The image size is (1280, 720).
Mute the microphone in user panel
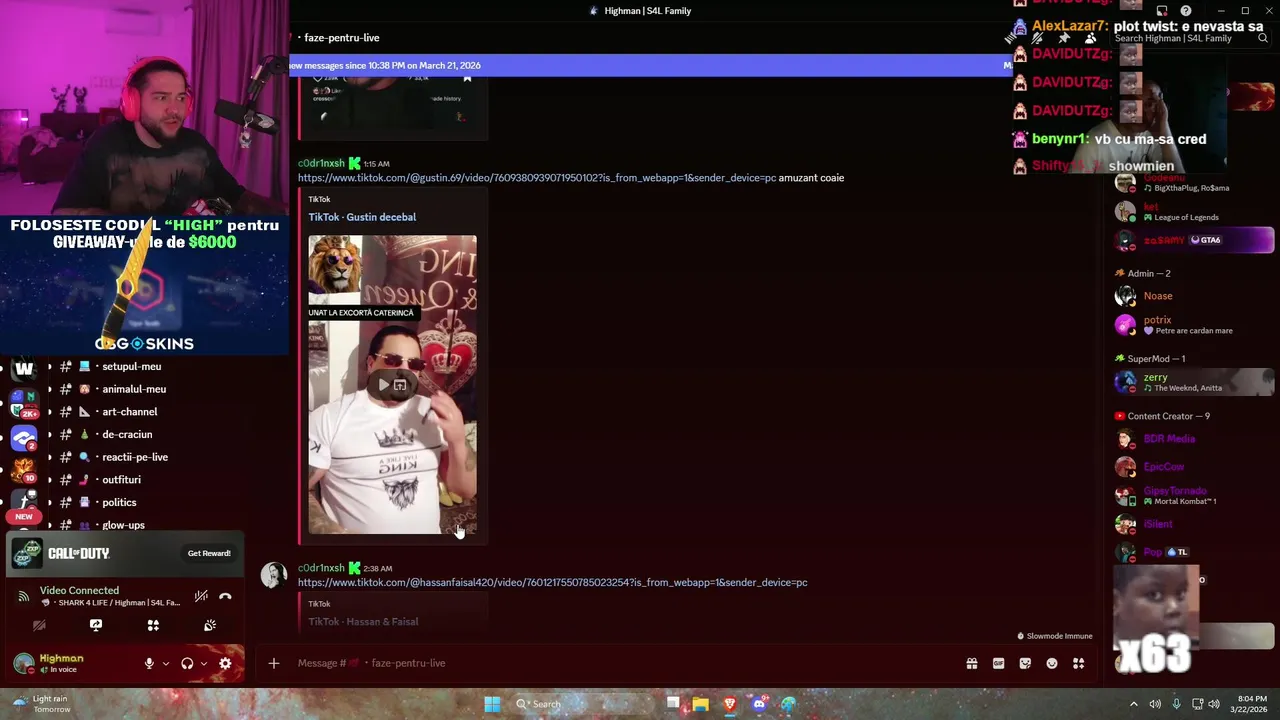(149, 663)
